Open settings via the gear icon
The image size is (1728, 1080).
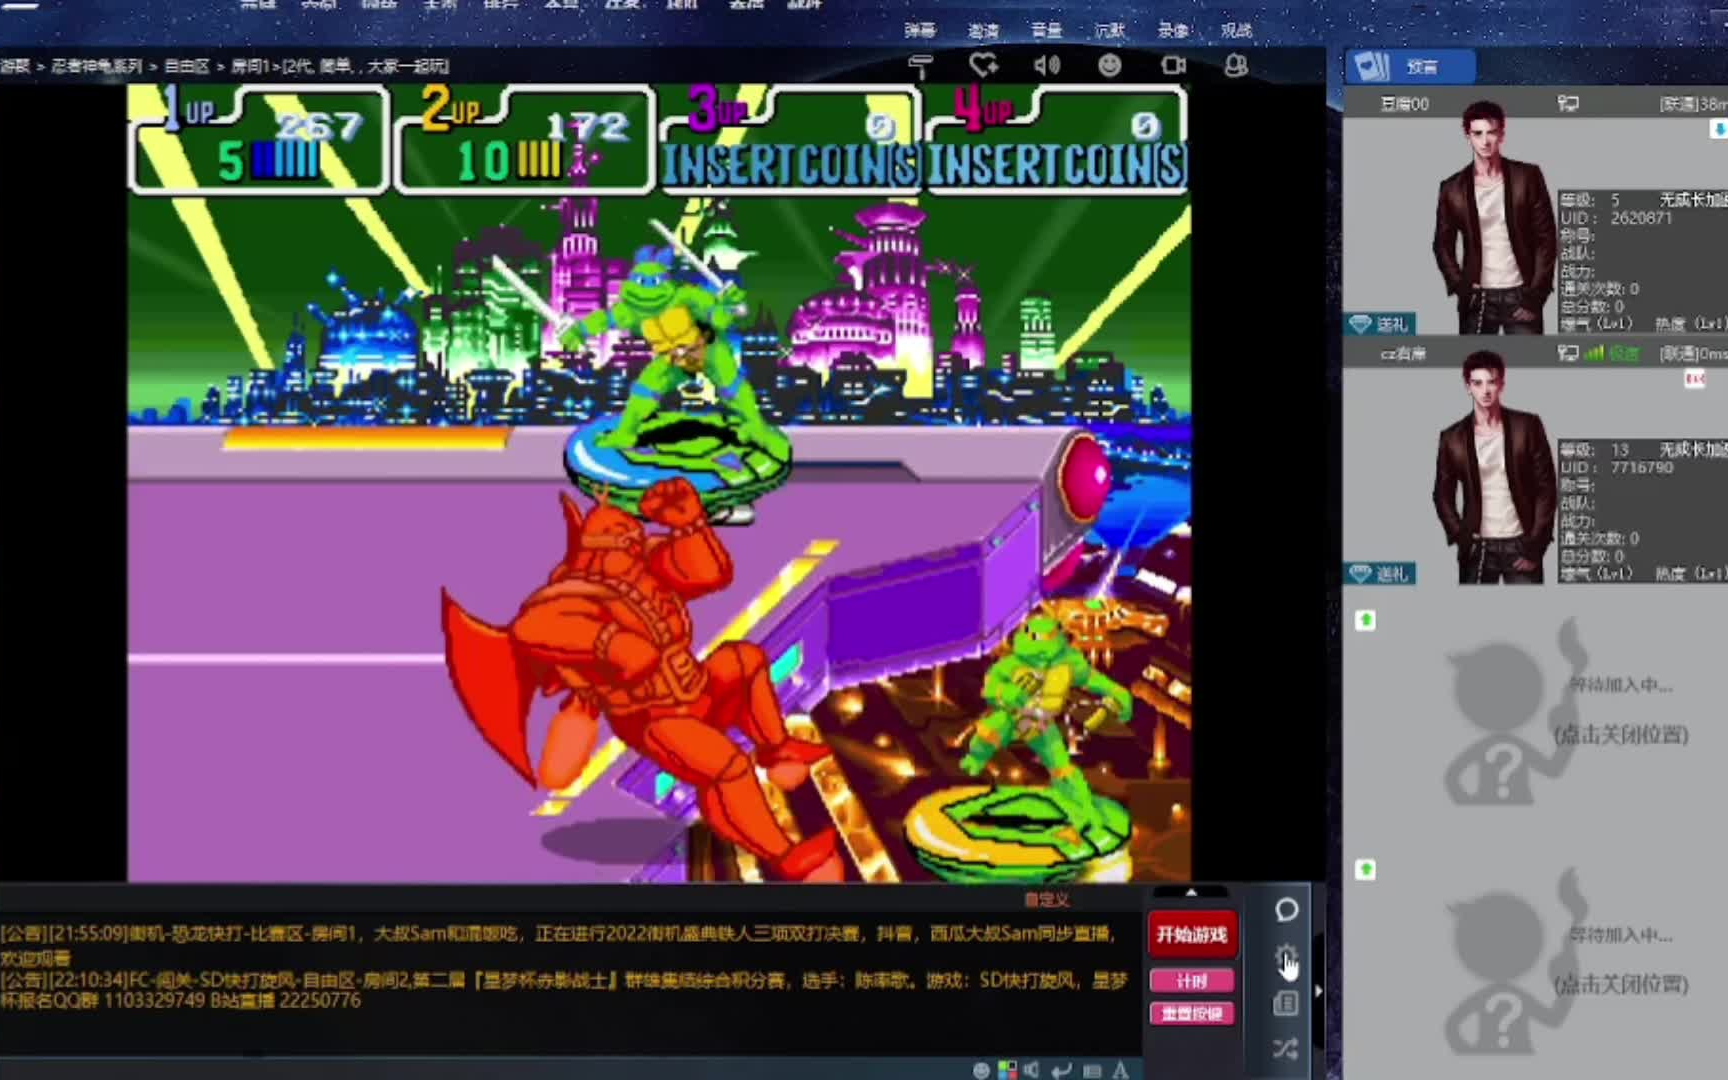coord(1286,956)
